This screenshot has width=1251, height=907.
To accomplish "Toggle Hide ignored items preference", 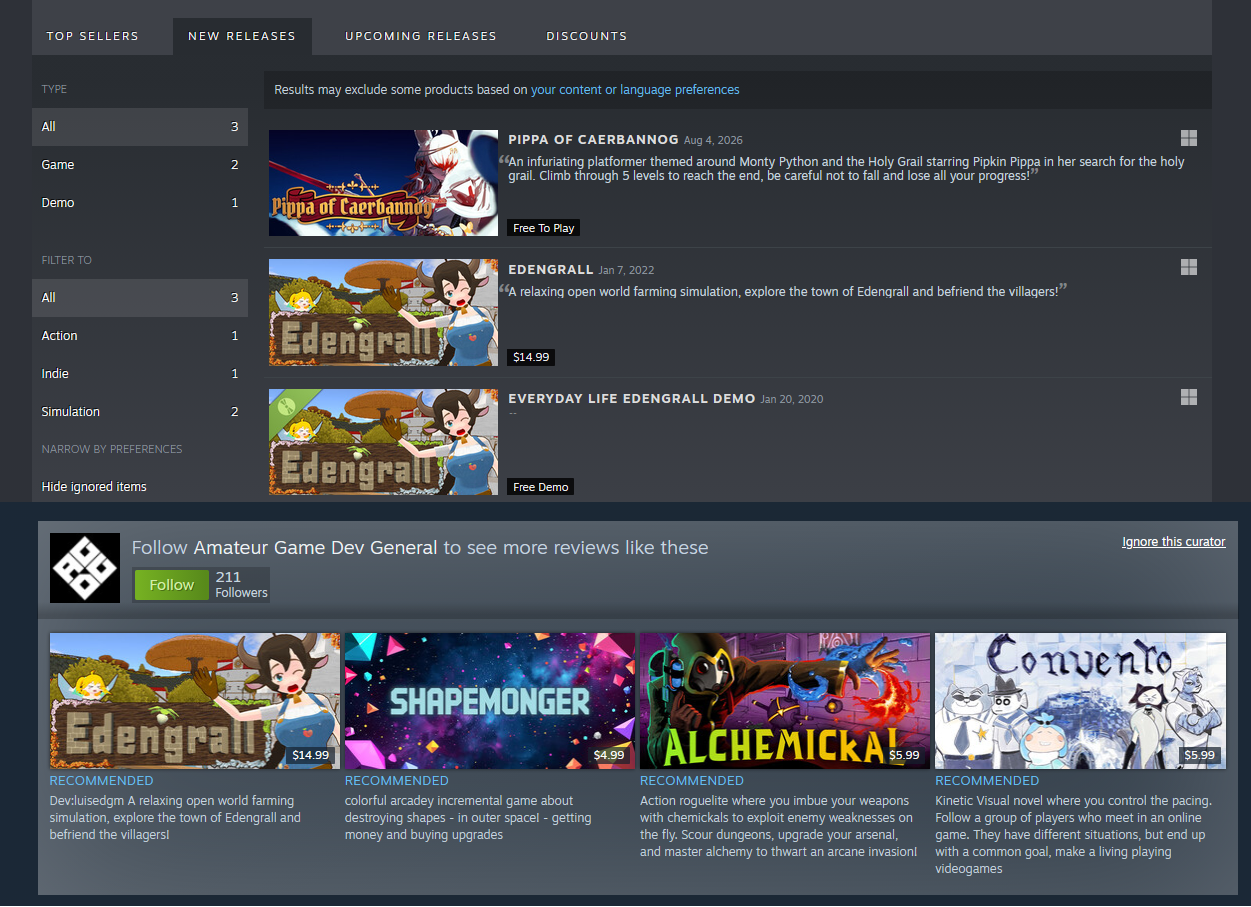I will coord(94,487).
